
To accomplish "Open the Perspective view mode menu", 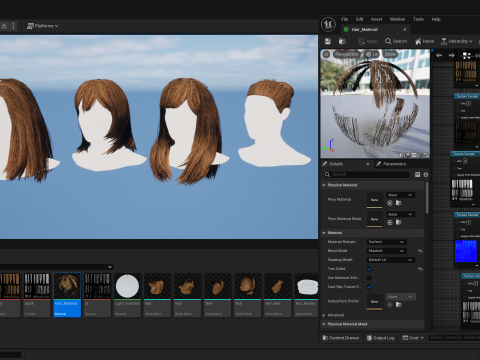I will [x=347, y=54].
